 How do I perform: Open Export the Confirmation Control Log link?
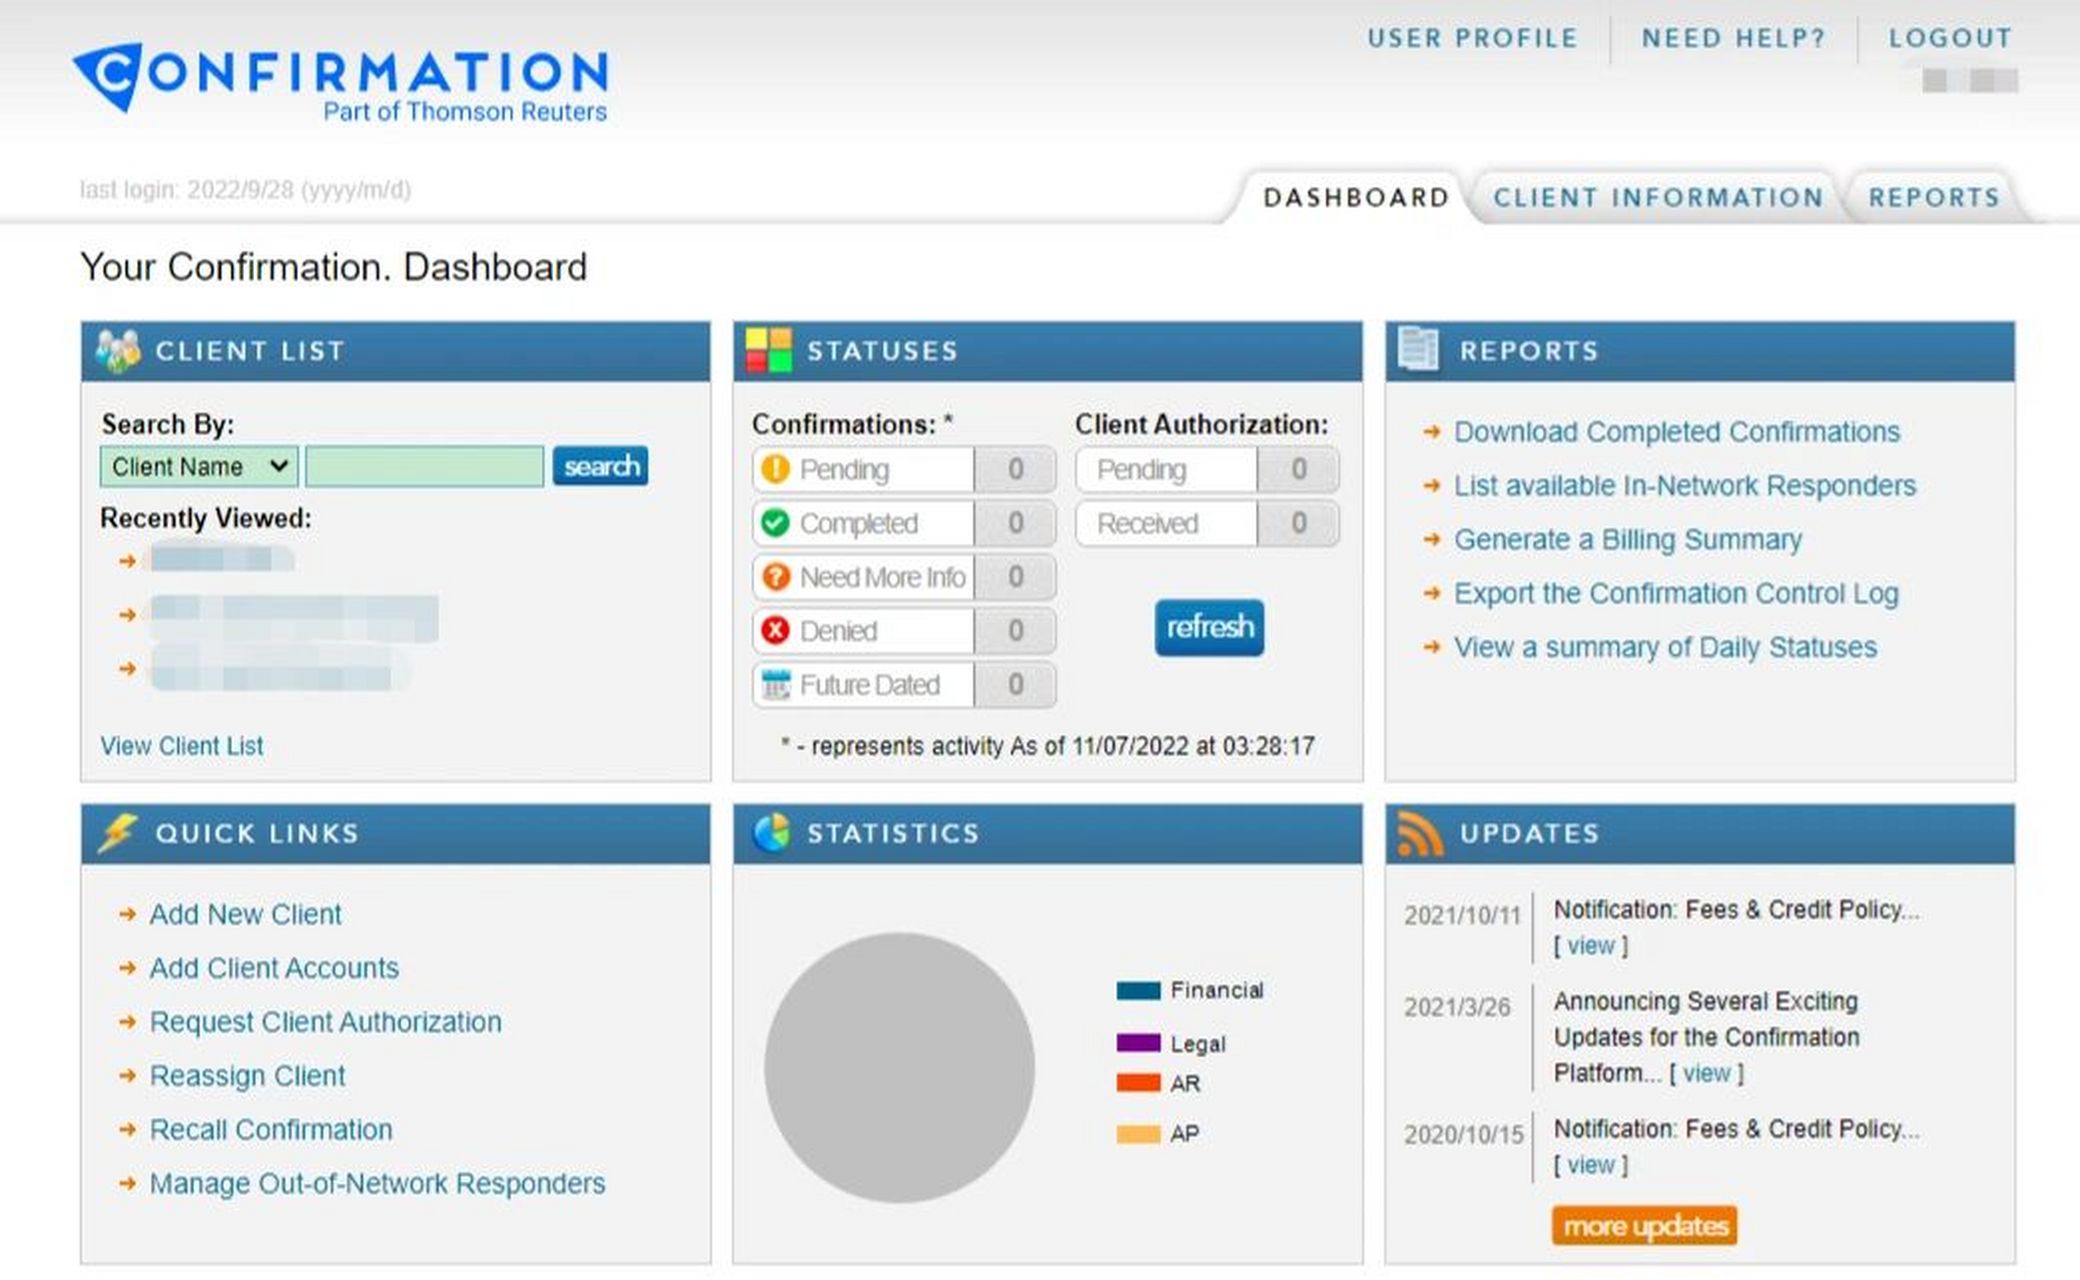tap(1676, 594)
